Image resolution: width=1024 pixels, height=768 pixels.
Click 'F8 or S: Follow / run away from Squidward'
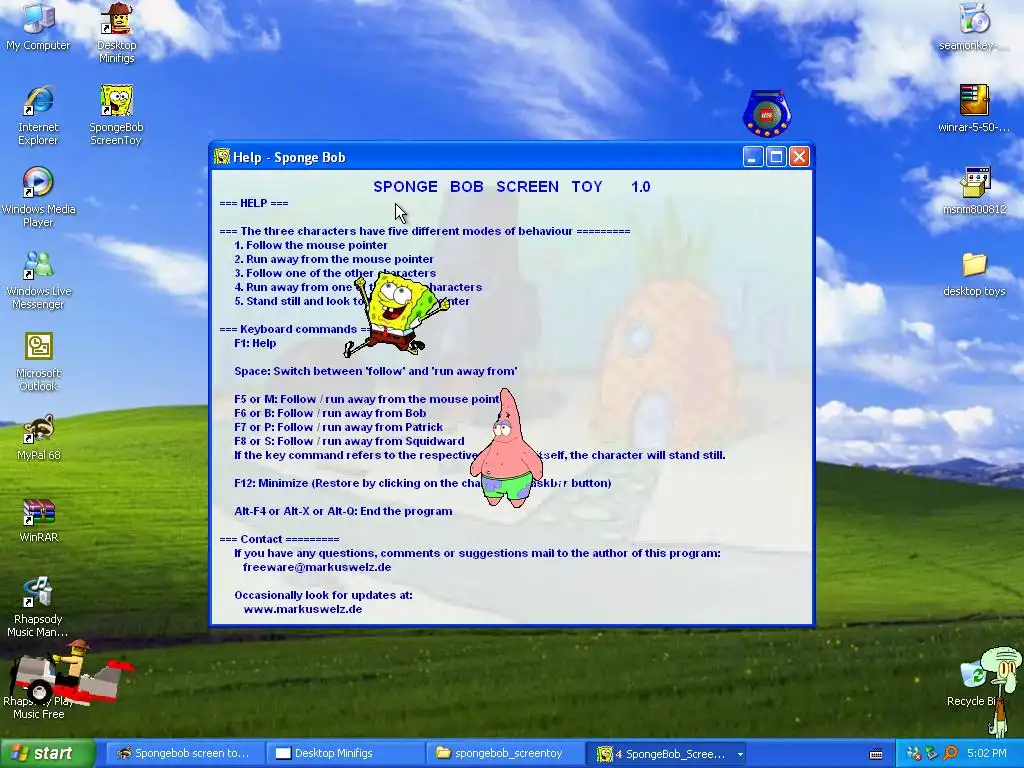pyautogui.click(x=349, y=441)
